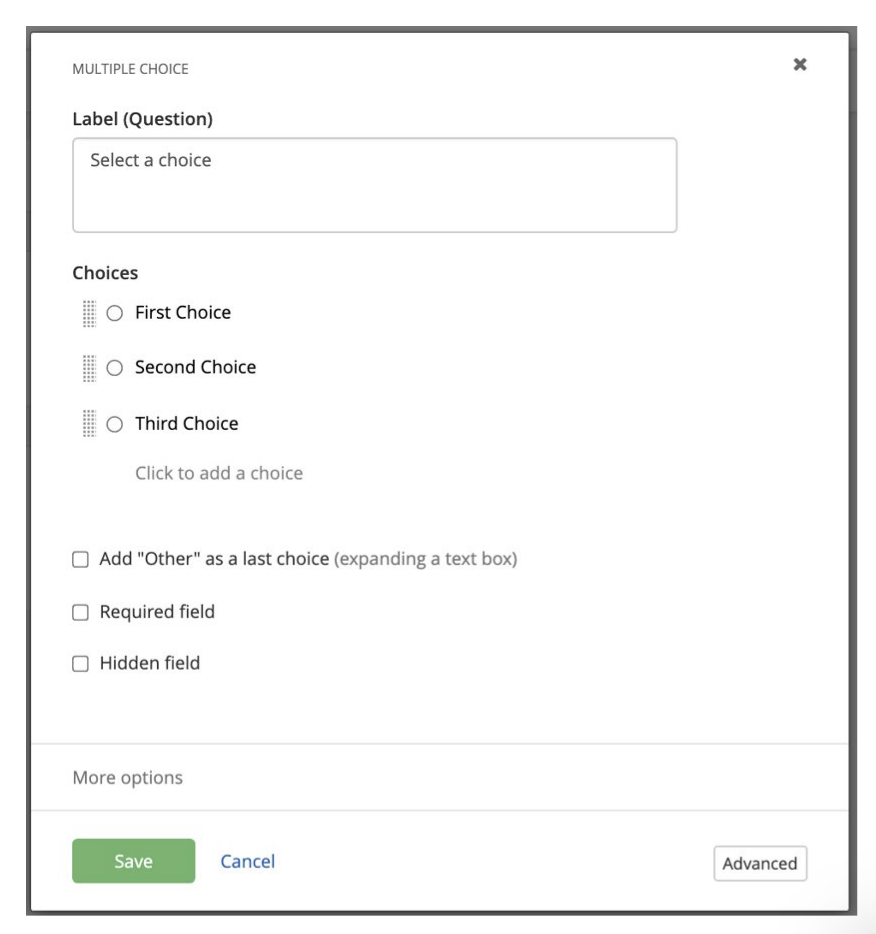The image size is (876, 934).
Task: Tick the Hidden field checkbox
Action: coord(81,663)
